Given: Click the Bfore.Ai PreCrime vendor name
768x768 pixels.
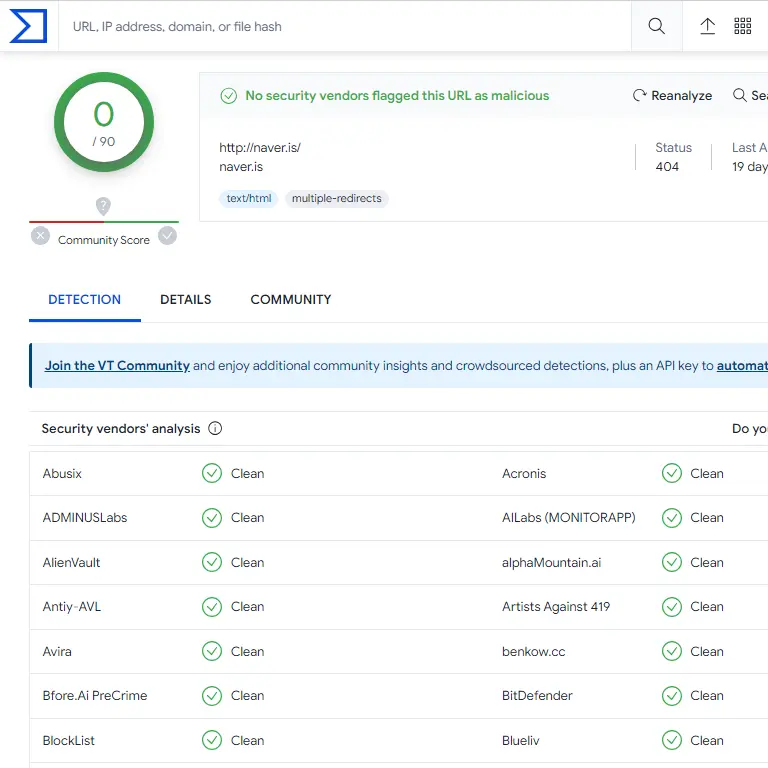Looking at the screenshot, I should pos(95,696).
